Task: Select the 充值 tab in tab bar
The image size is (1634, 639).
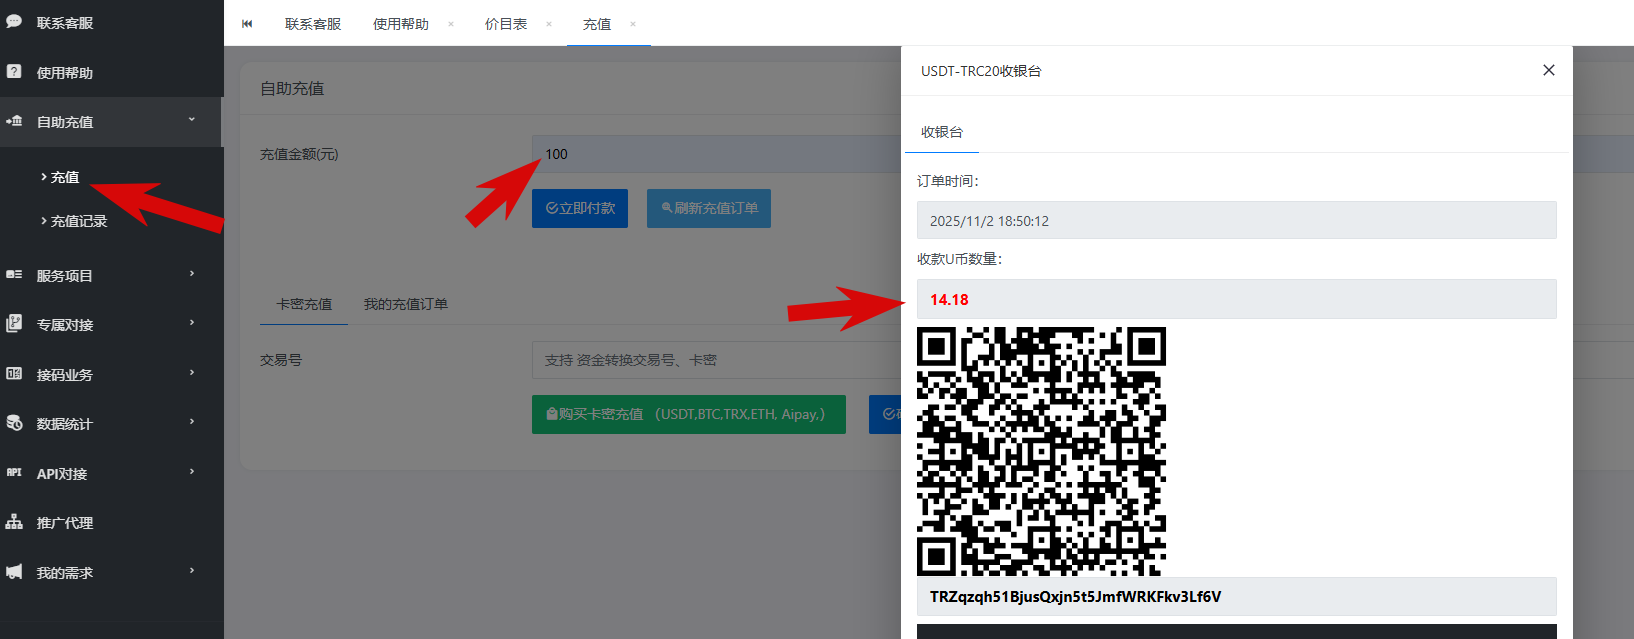Action: pos(597,24)
